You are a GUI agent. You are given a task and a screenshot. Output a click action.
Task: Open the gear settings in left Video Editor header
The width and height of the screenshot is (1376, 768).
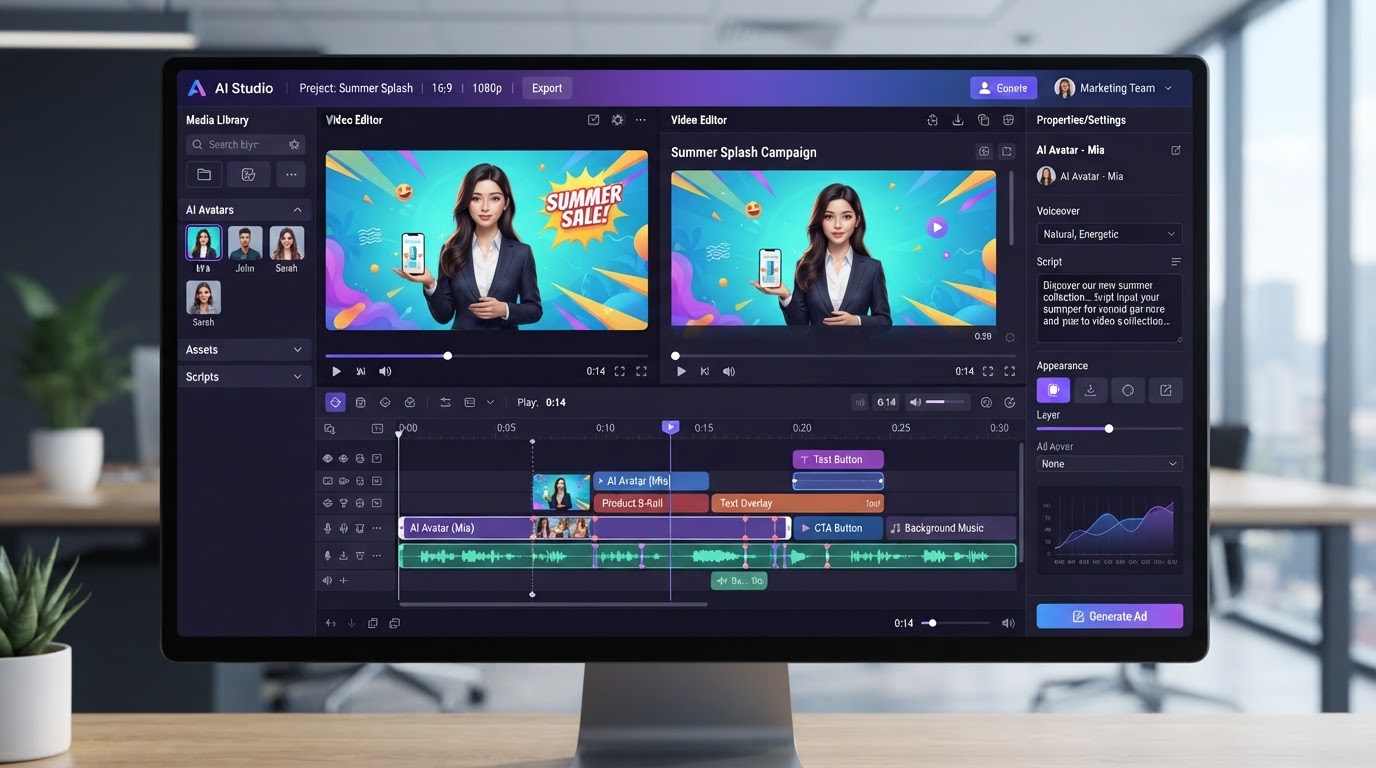coord(617,120)
